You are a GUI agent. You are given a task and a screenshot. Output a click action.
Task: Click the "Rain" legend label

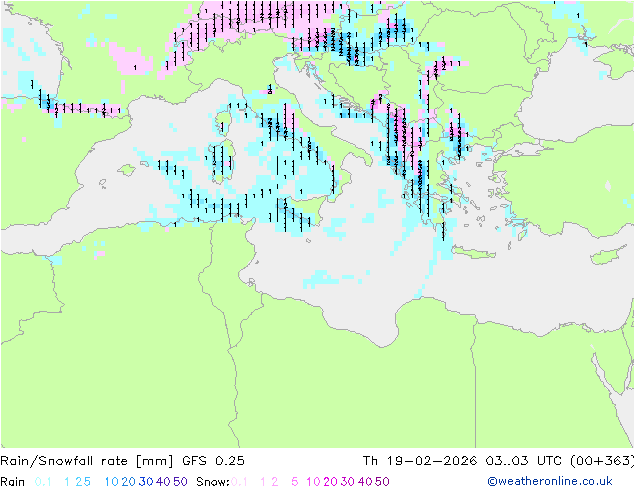point(13,482)
